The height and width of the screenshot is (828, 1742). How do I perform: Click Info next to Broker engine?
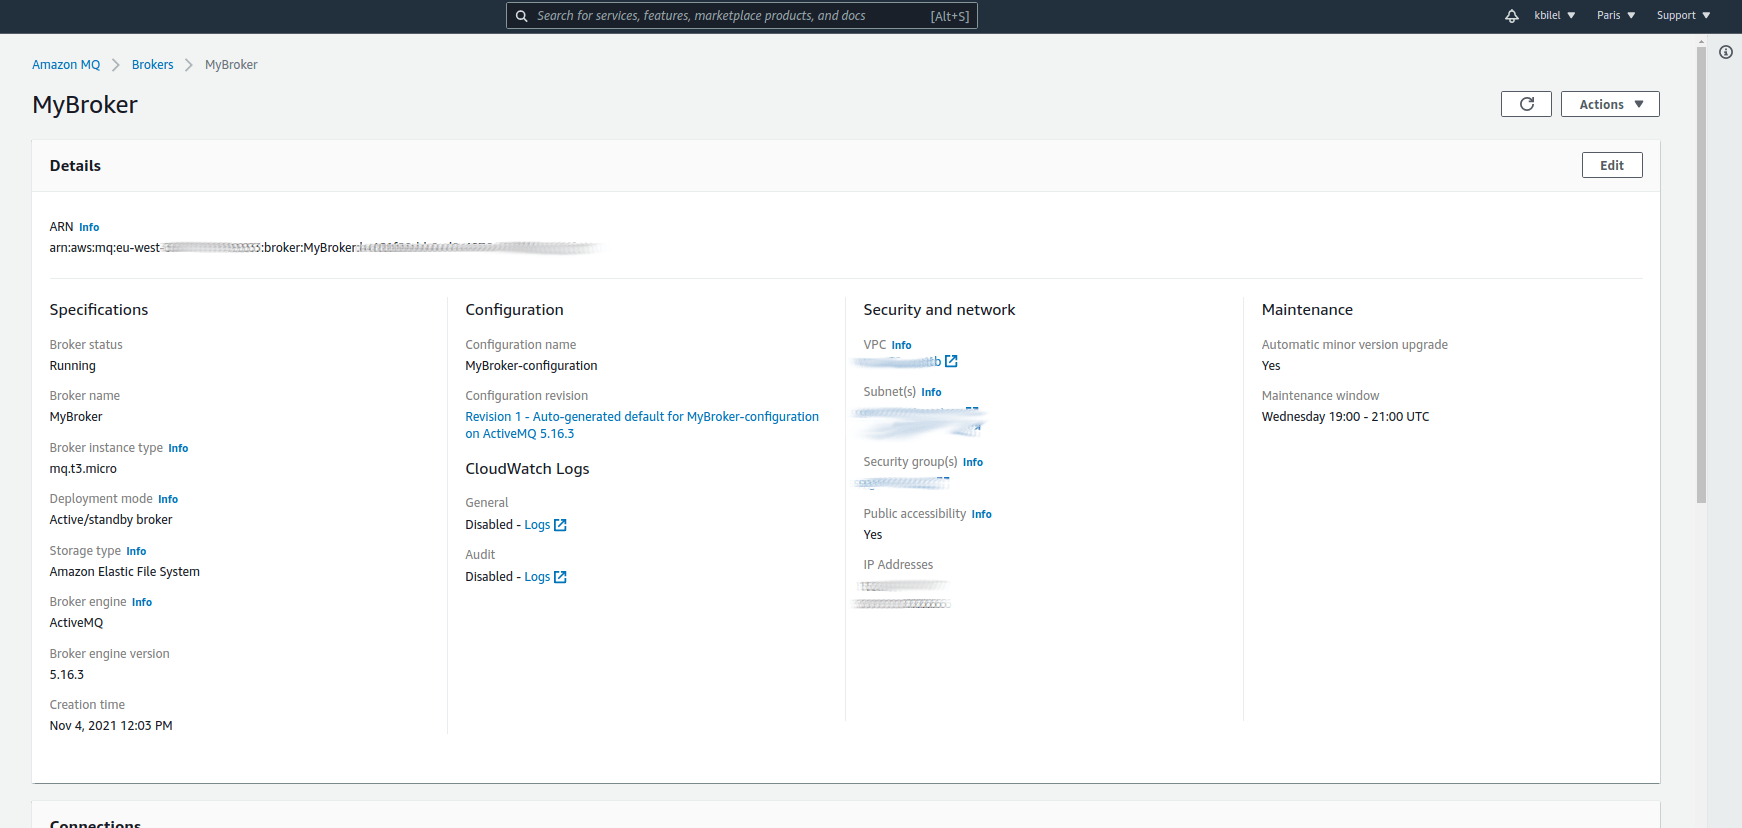coord(142,603)
